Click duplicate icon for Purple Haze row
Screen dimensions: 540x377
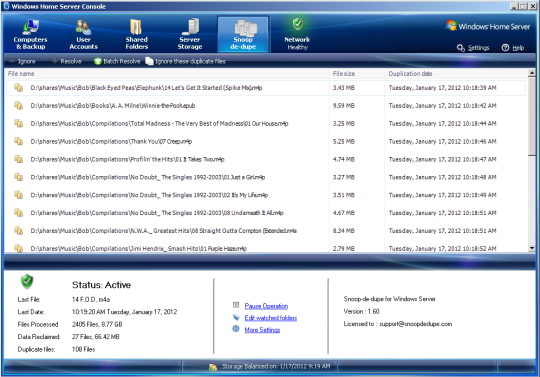[x=19, y=248]
